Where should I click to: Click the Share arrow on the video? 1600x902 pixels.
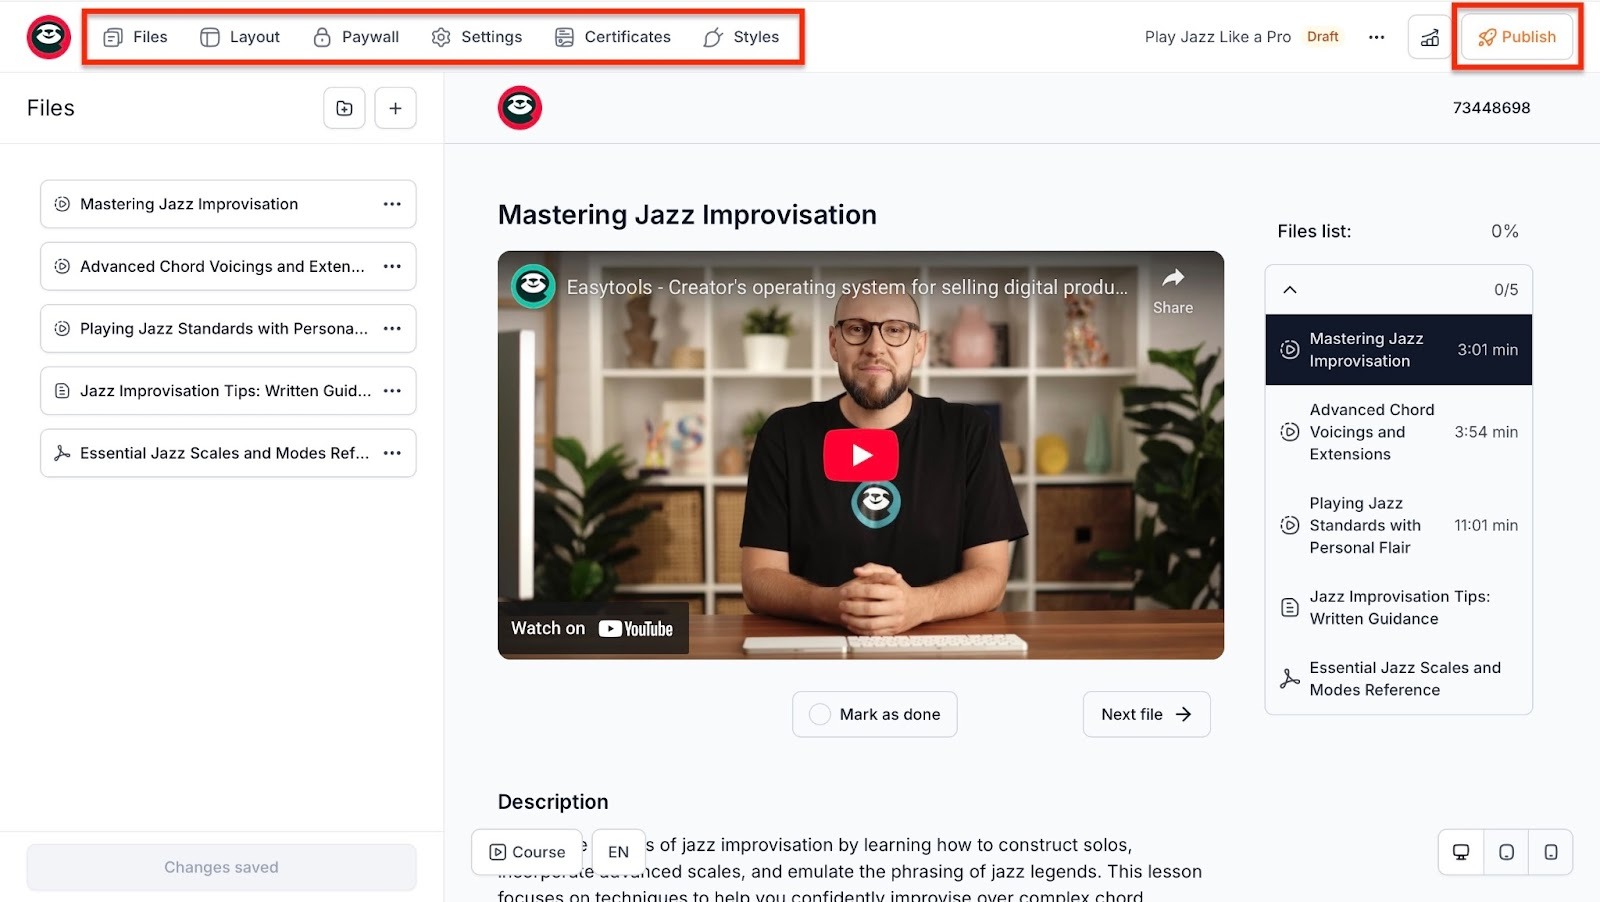click(1173, 291)
